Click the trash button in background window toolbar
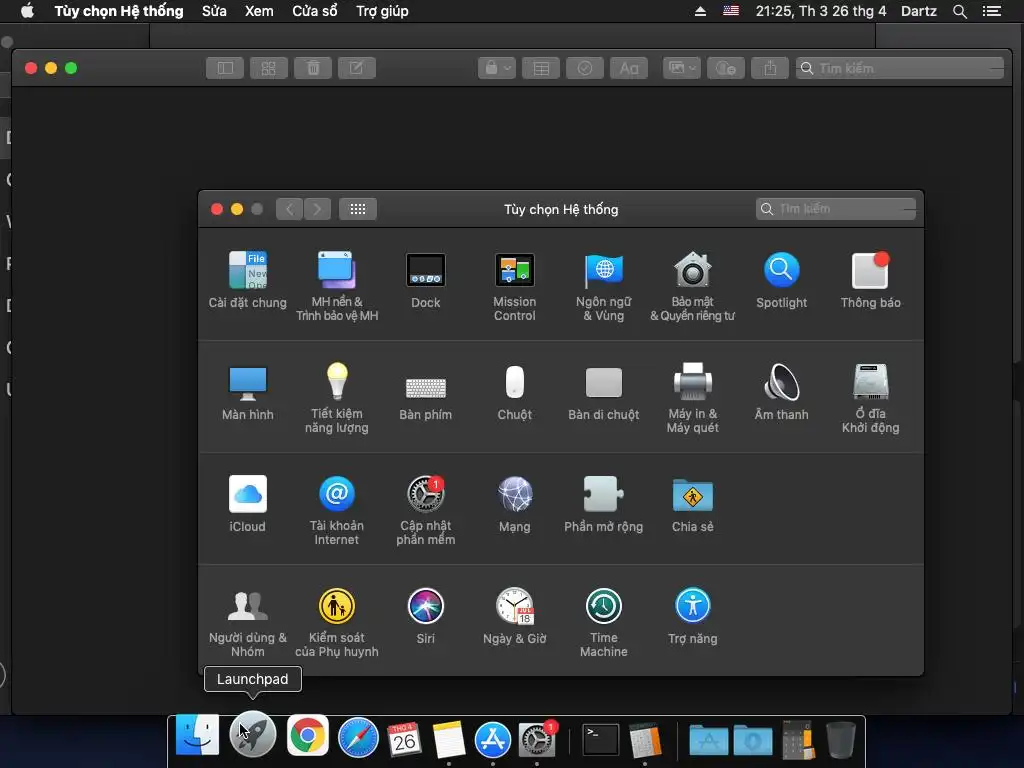Screen dimensions: 1024x768 [x=313, y=68]
